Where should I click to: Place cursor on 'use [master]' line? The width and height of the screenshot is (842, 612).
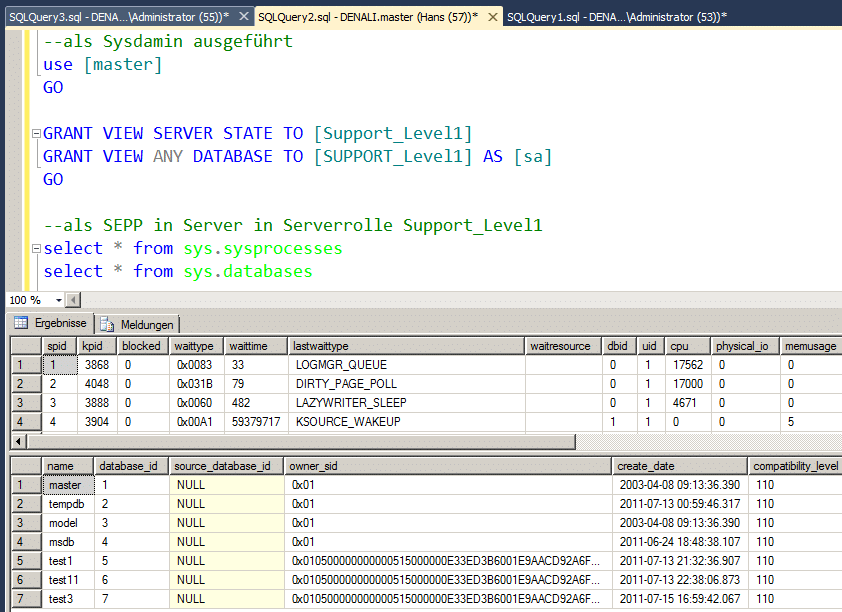pyautogui.click(x=102, y=64)
